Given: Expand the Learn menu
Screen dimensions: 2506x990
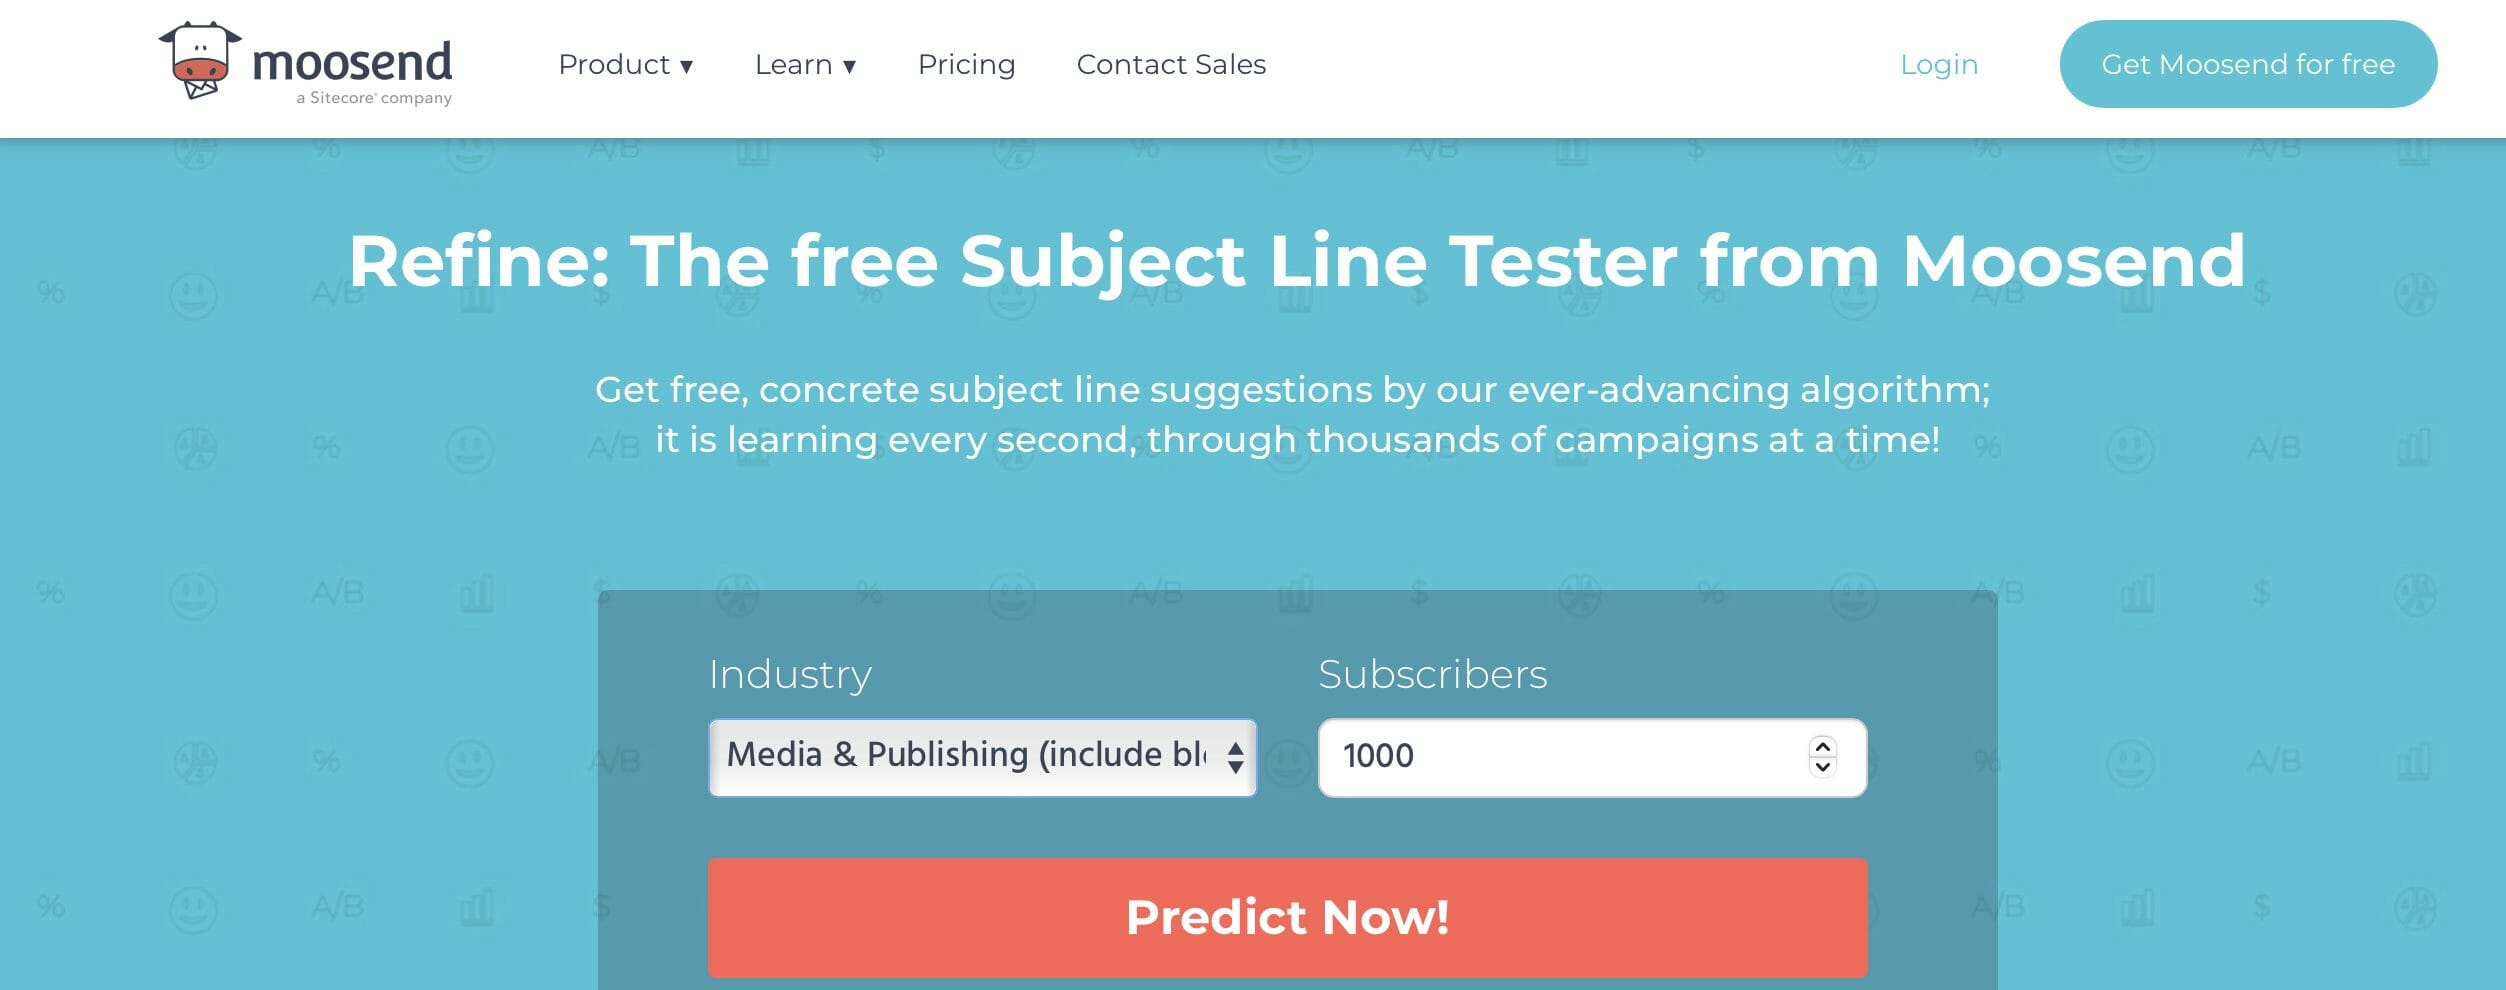Looking at the screenshot, I should pyautogui.click(x=806, y=65).
